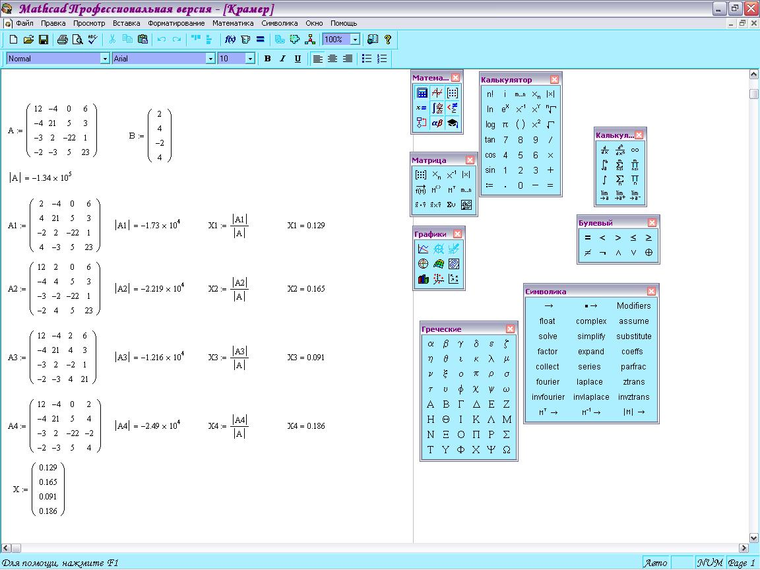
Task: Click the simplify keyword in Символика palette
Action: pyautogui.click(x=590, y=337)
